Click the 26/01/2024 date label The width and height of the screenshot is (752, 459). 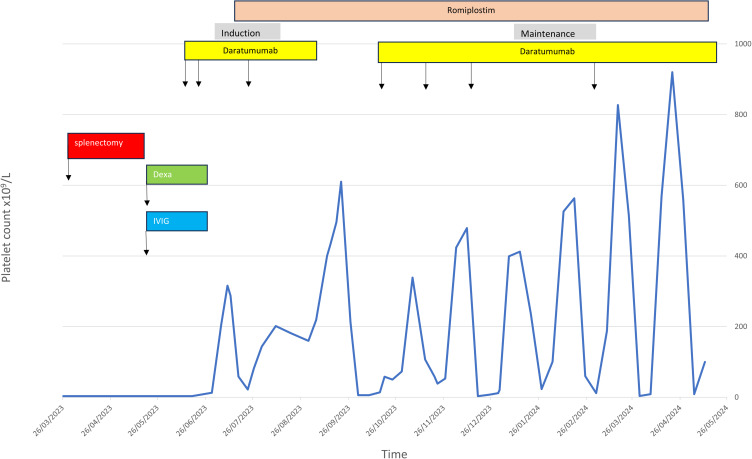[x=514, y=424]
